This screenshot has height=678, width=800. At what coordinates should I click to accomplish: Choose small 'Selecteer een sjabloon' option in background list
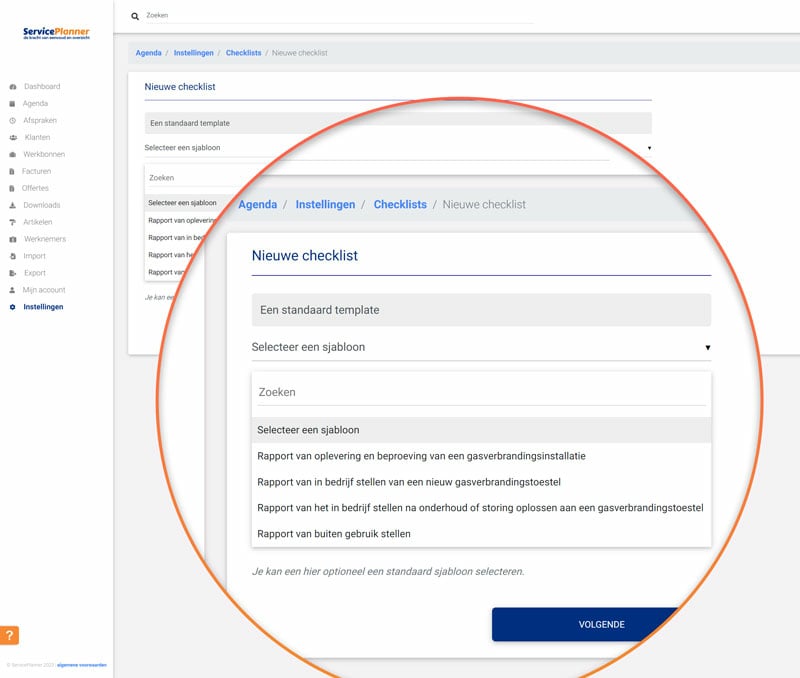click(182, 203)
